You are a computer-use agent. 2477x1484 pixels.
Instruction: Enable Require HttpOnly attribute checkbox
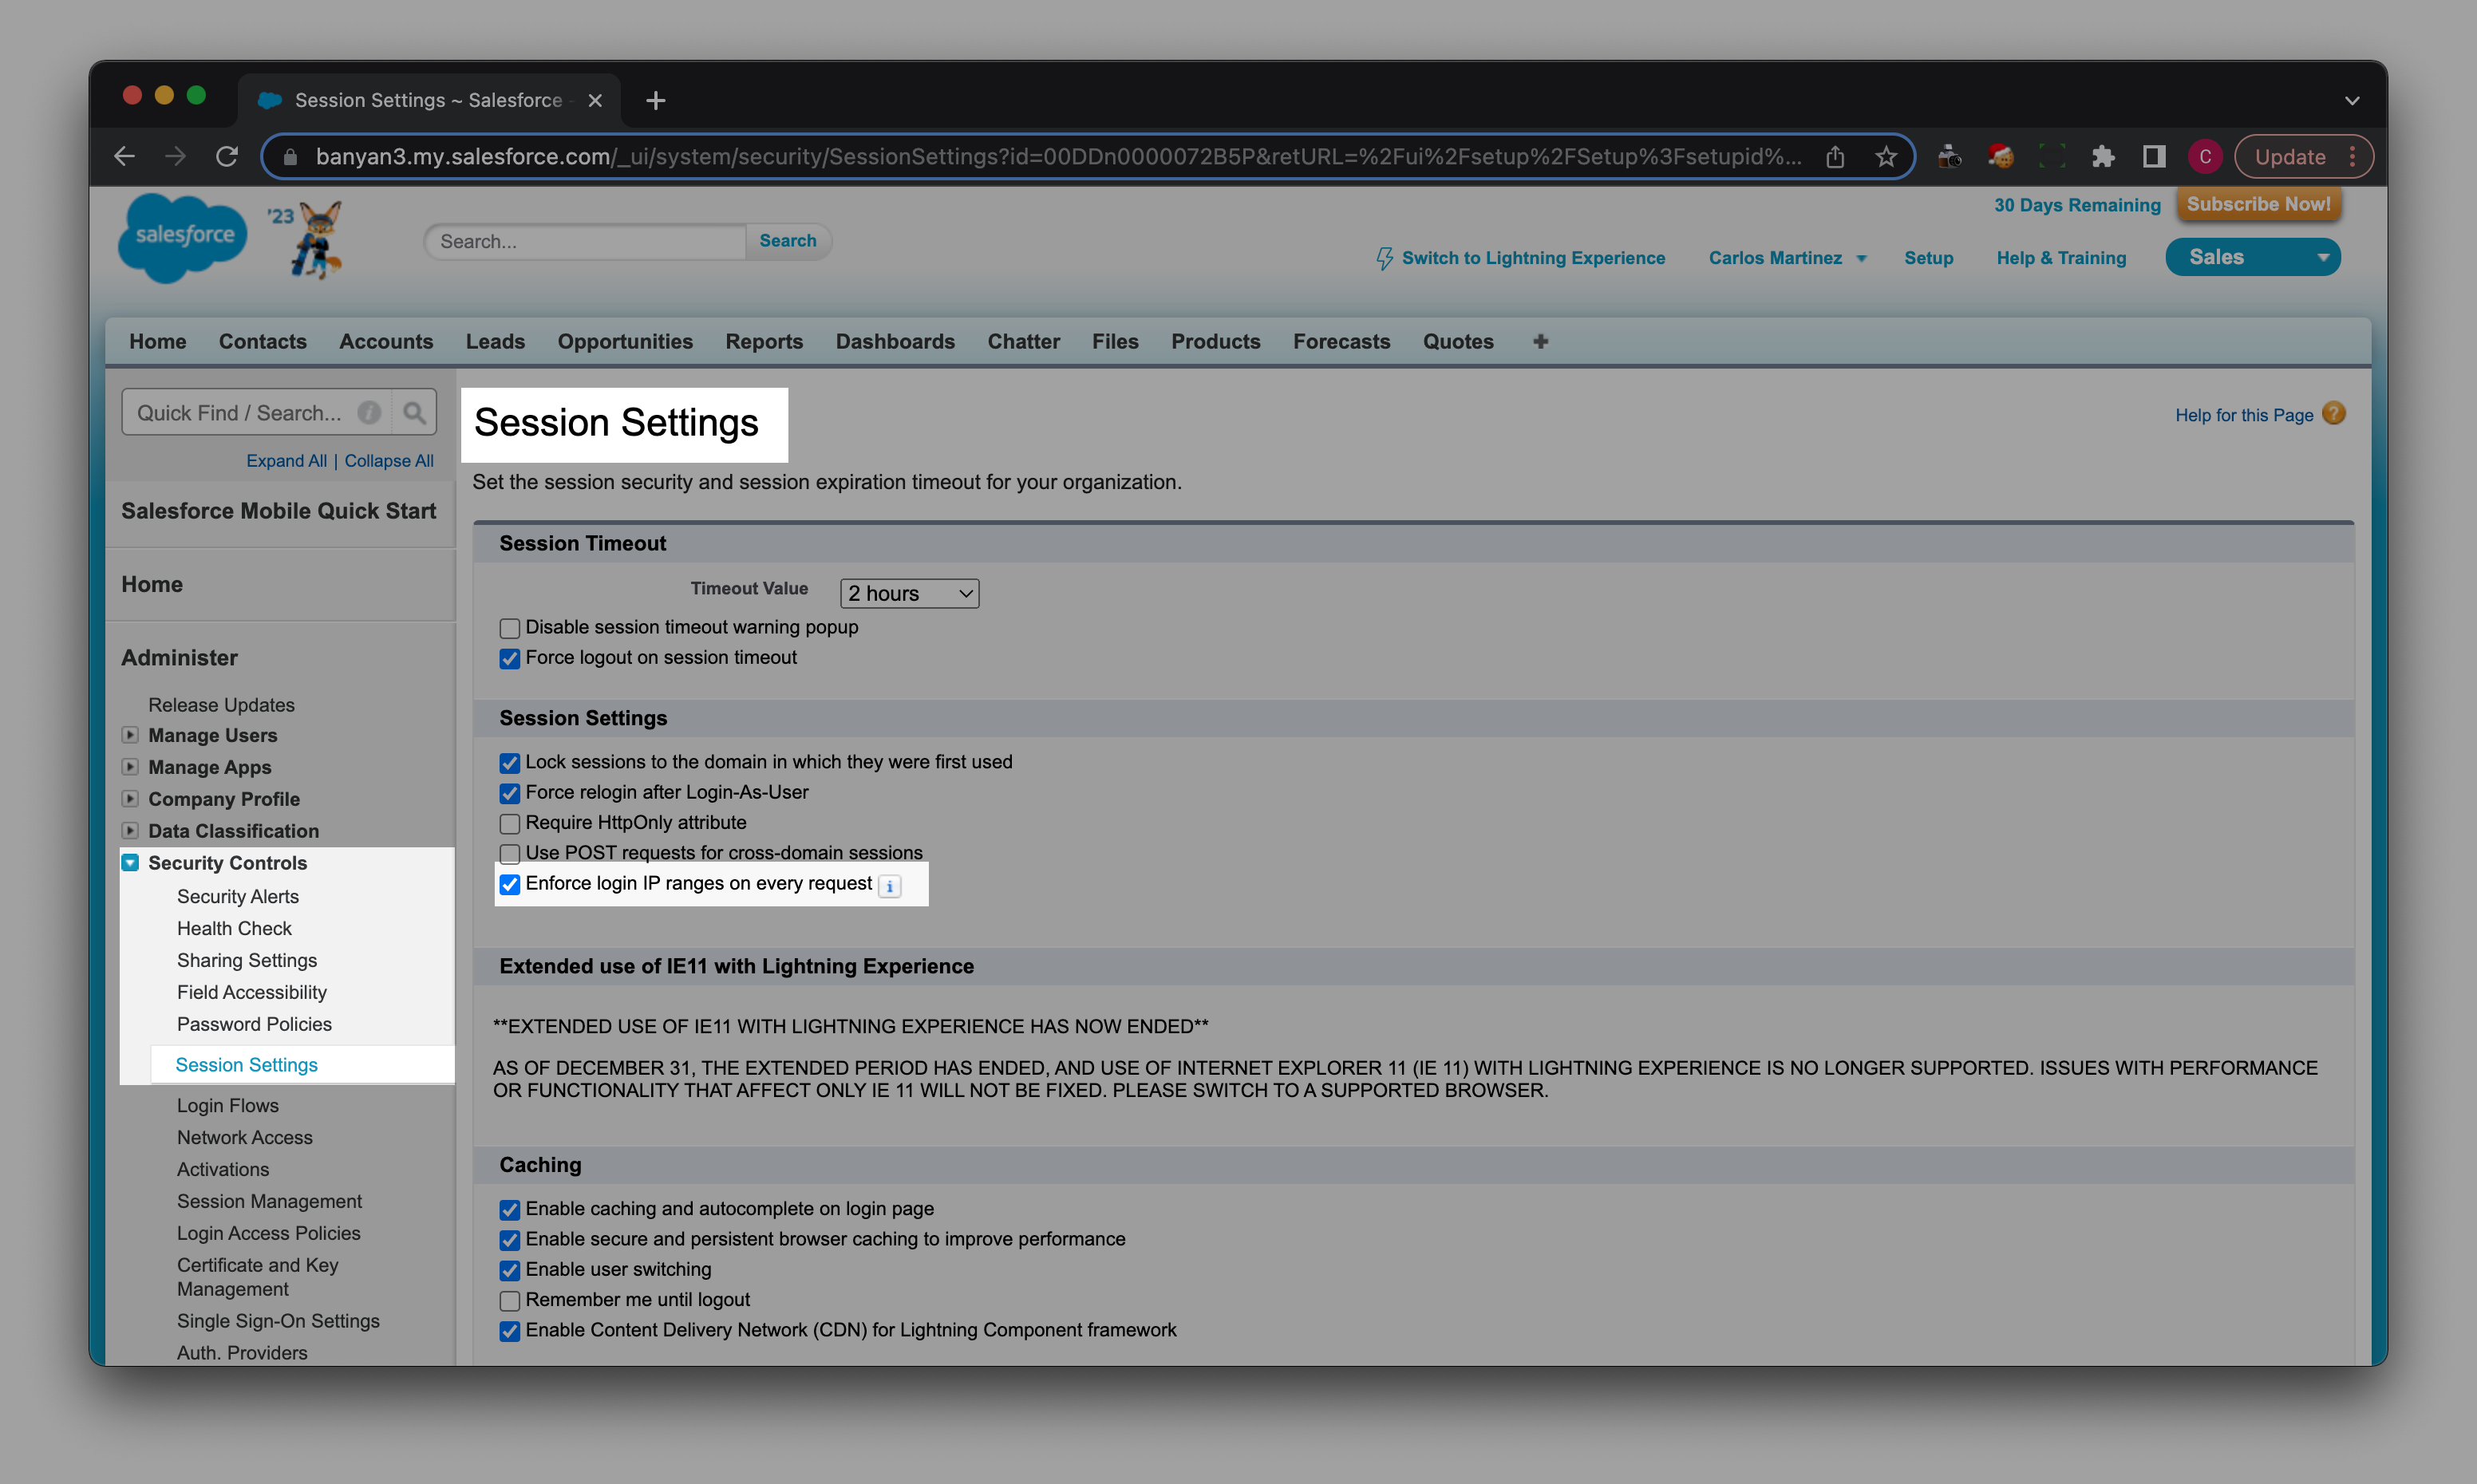(510, 824)
